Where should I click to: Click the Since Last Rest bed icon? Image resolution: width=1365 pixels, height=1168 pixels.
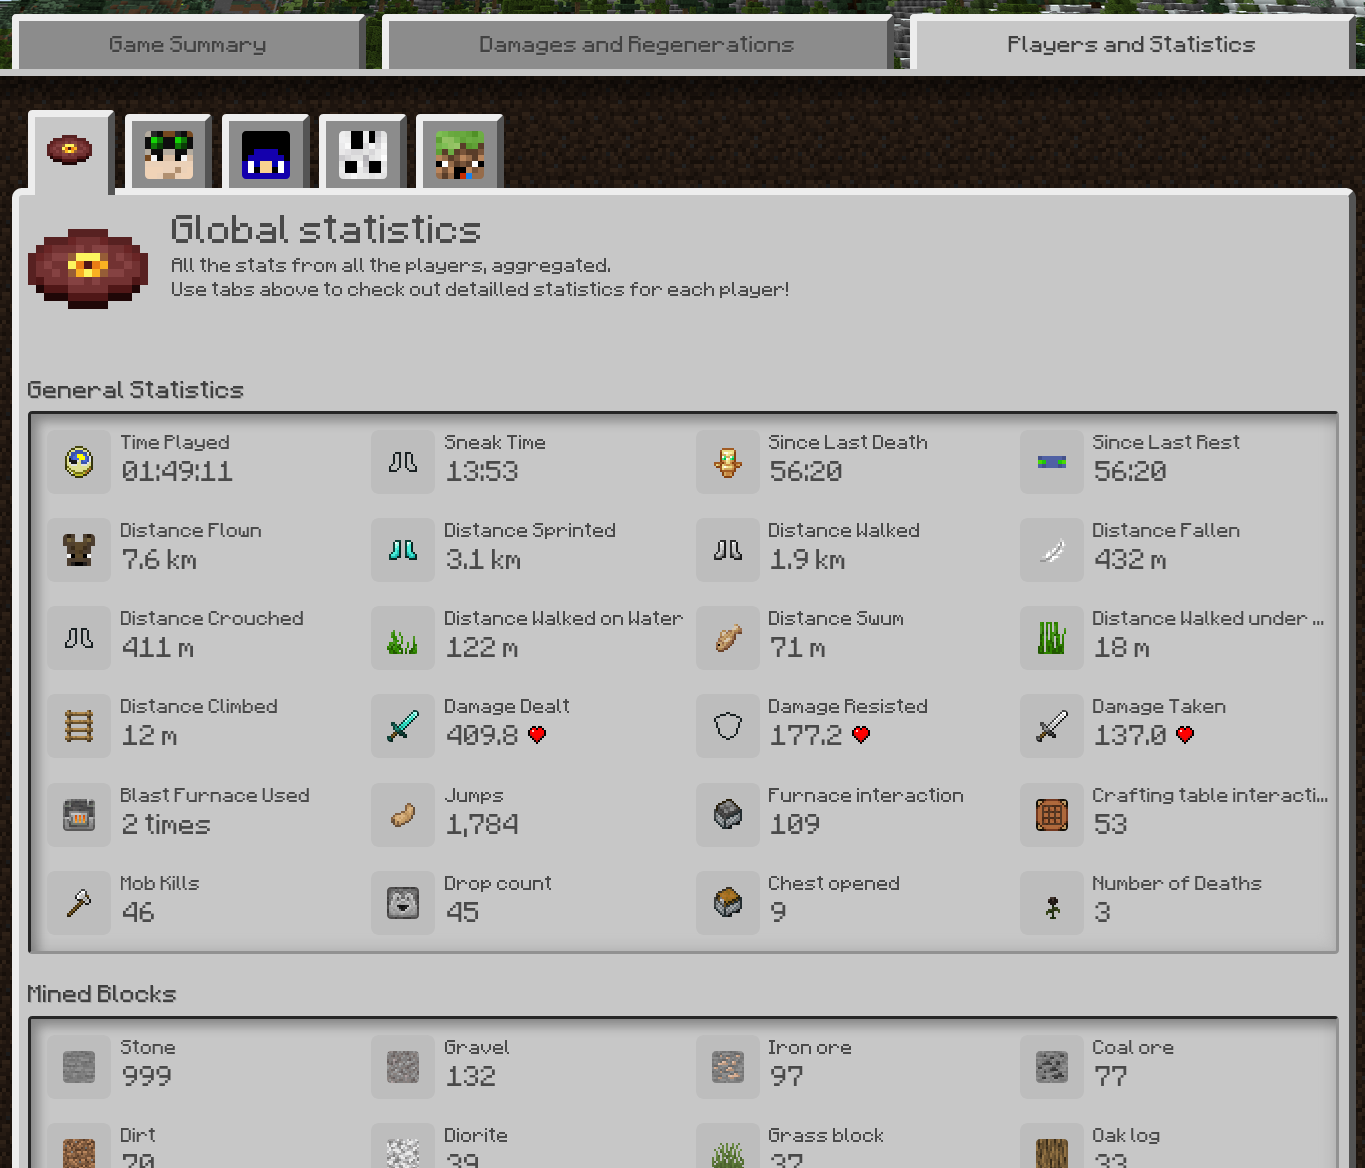click(x=1052, y=462)
